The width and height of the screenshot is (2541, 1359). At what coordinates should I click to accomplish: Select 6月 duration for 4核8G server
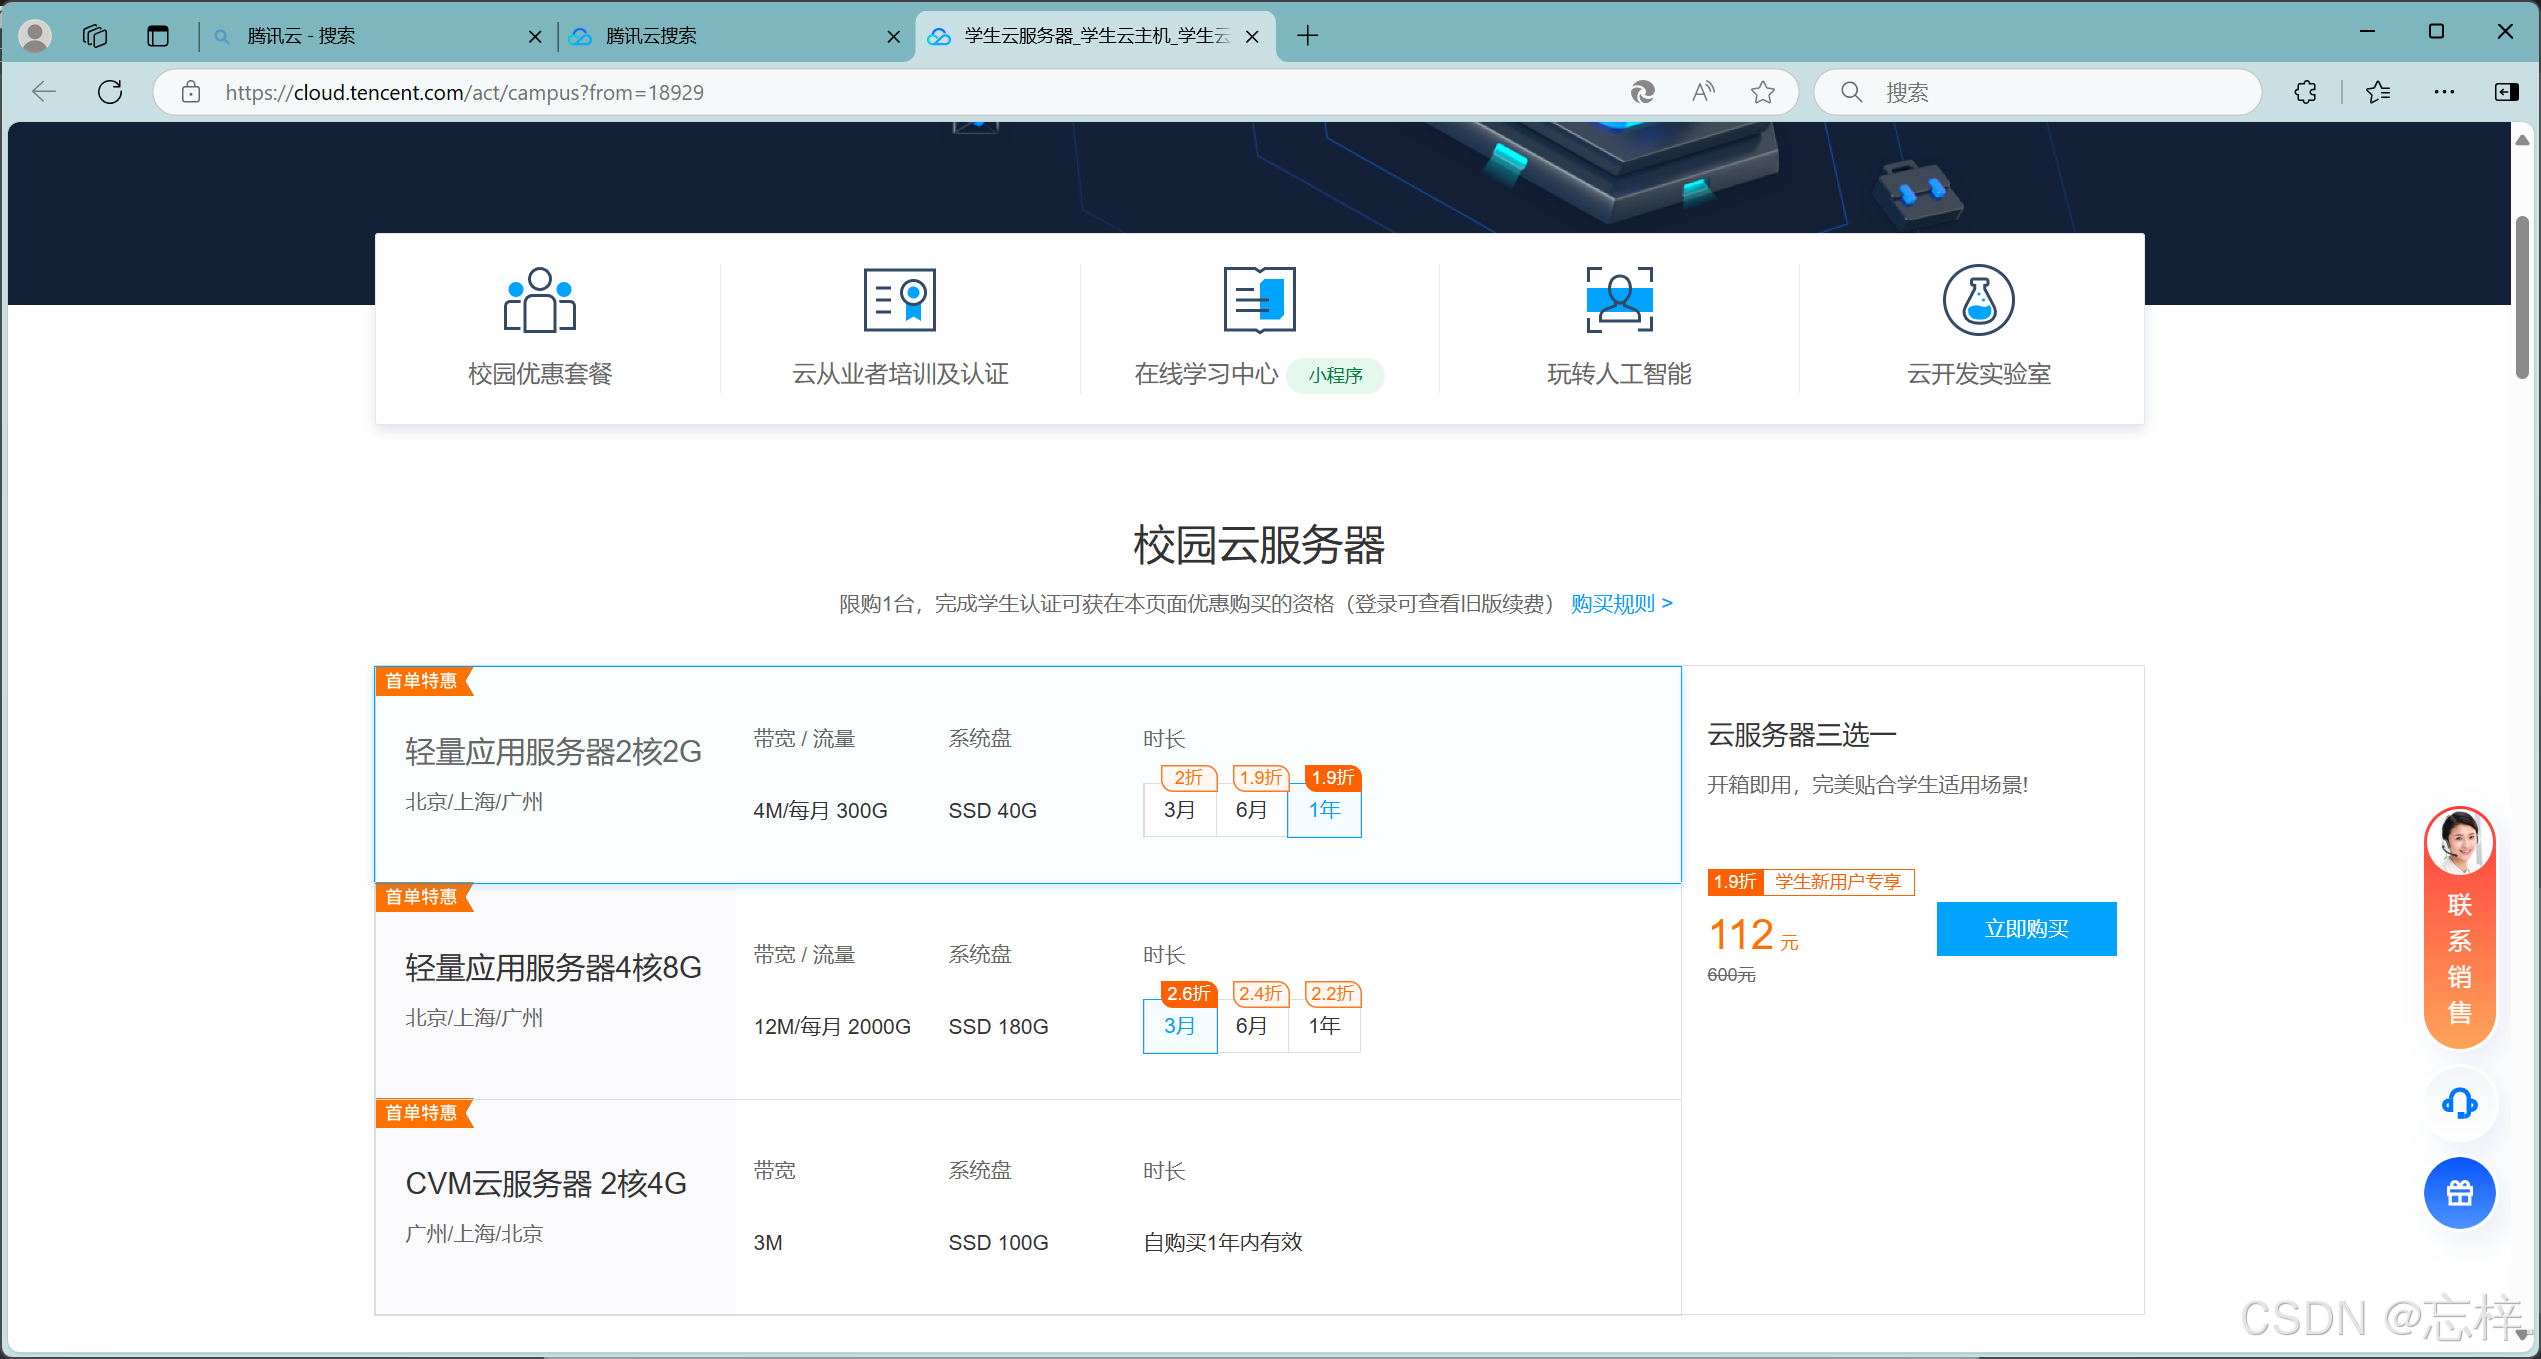1251,1026
